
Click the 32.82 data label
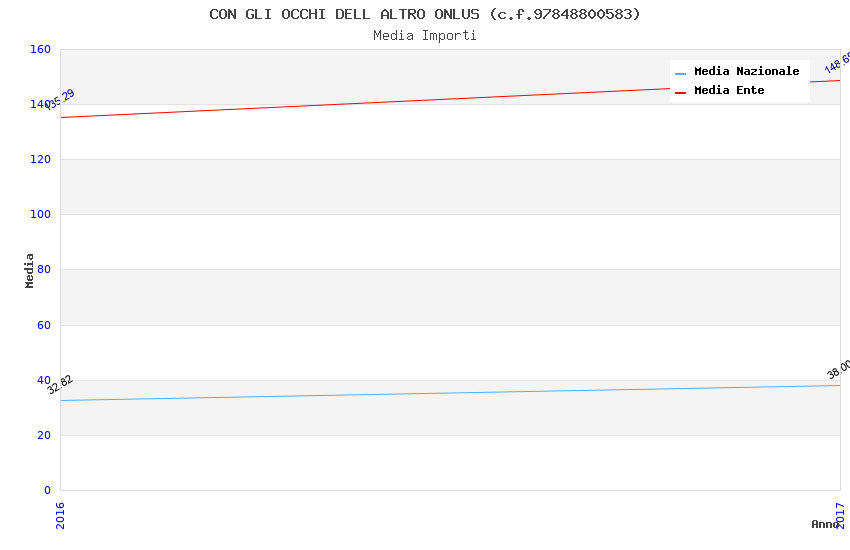click(60, 384)
